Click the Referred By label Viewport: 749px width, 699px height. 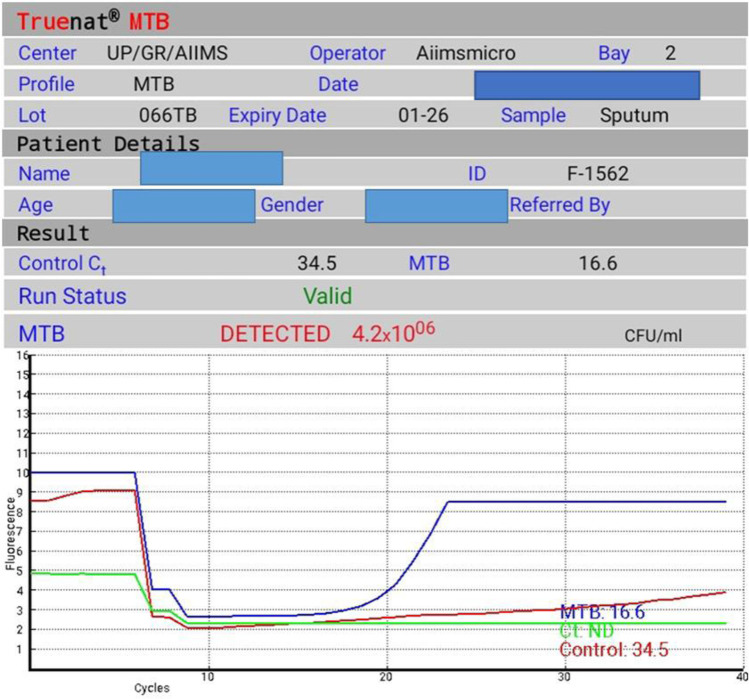pyautogui.click(x=560, y=205)
